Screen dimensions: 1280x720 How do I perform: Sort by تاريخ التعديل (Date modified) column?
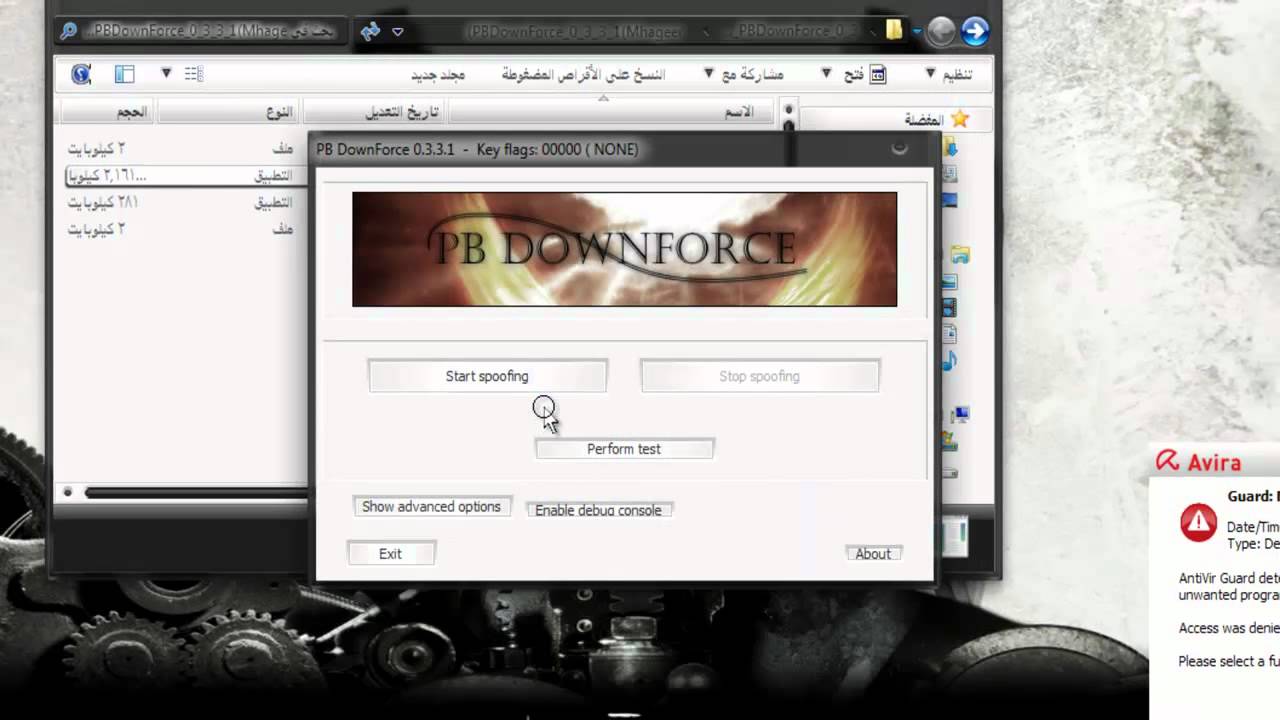(x=374, y=112)
